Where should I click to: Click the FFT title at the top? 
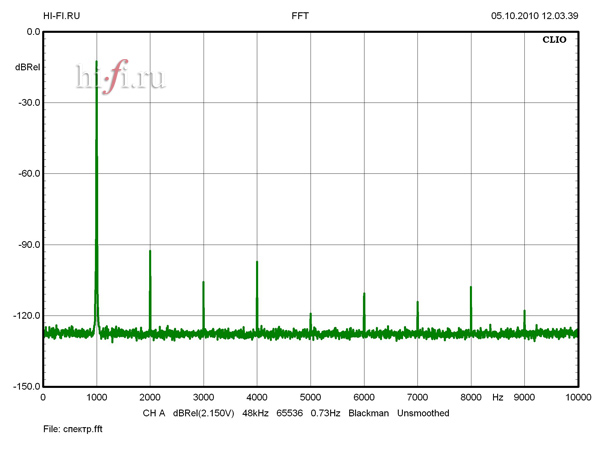coord(300,16)
